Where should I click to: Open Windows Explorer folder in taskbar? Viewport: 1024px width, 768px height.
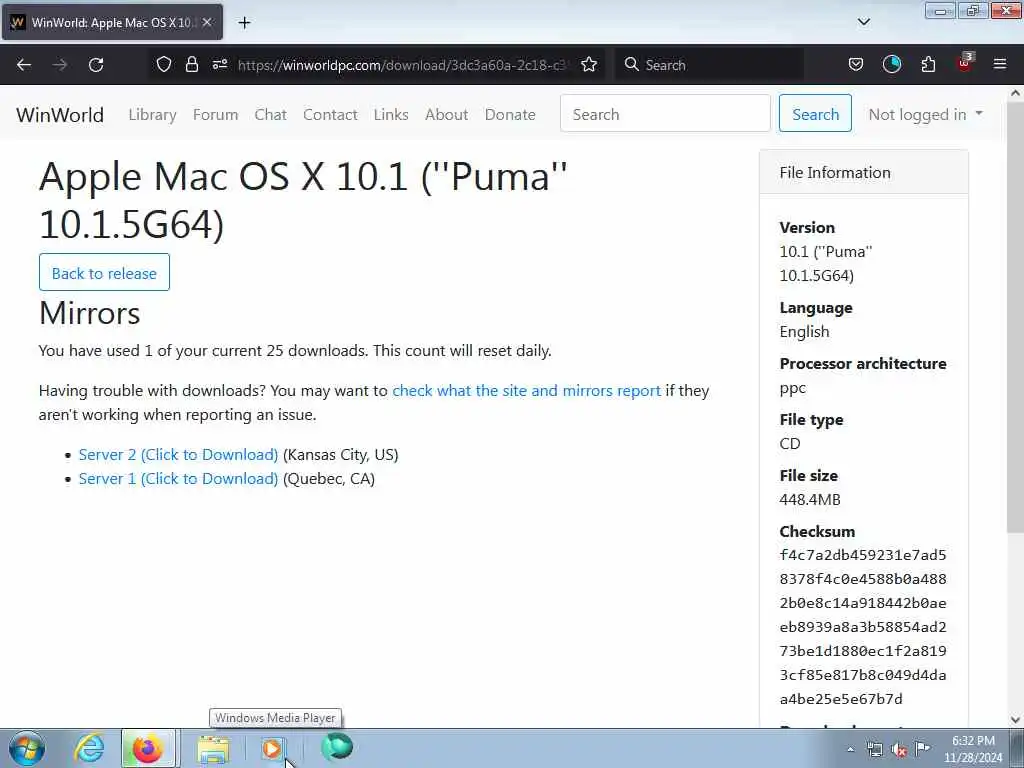click(x=213, y=749)
